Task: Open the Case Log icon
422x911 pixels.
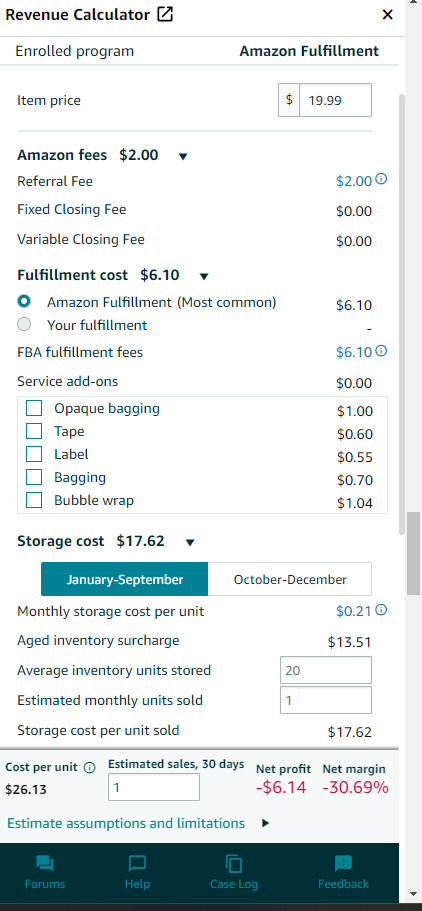Action: (x=234, y=864)
